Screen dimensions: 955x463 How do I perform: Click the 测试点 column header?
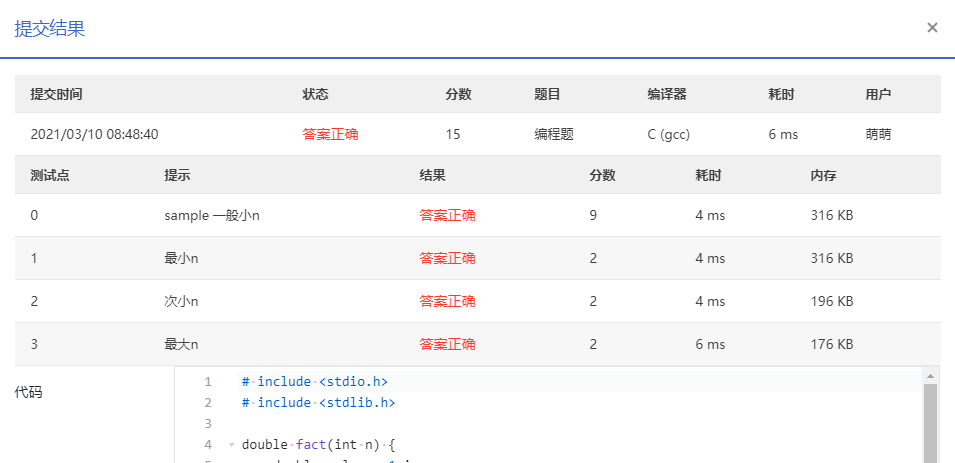tap(50, 175)
